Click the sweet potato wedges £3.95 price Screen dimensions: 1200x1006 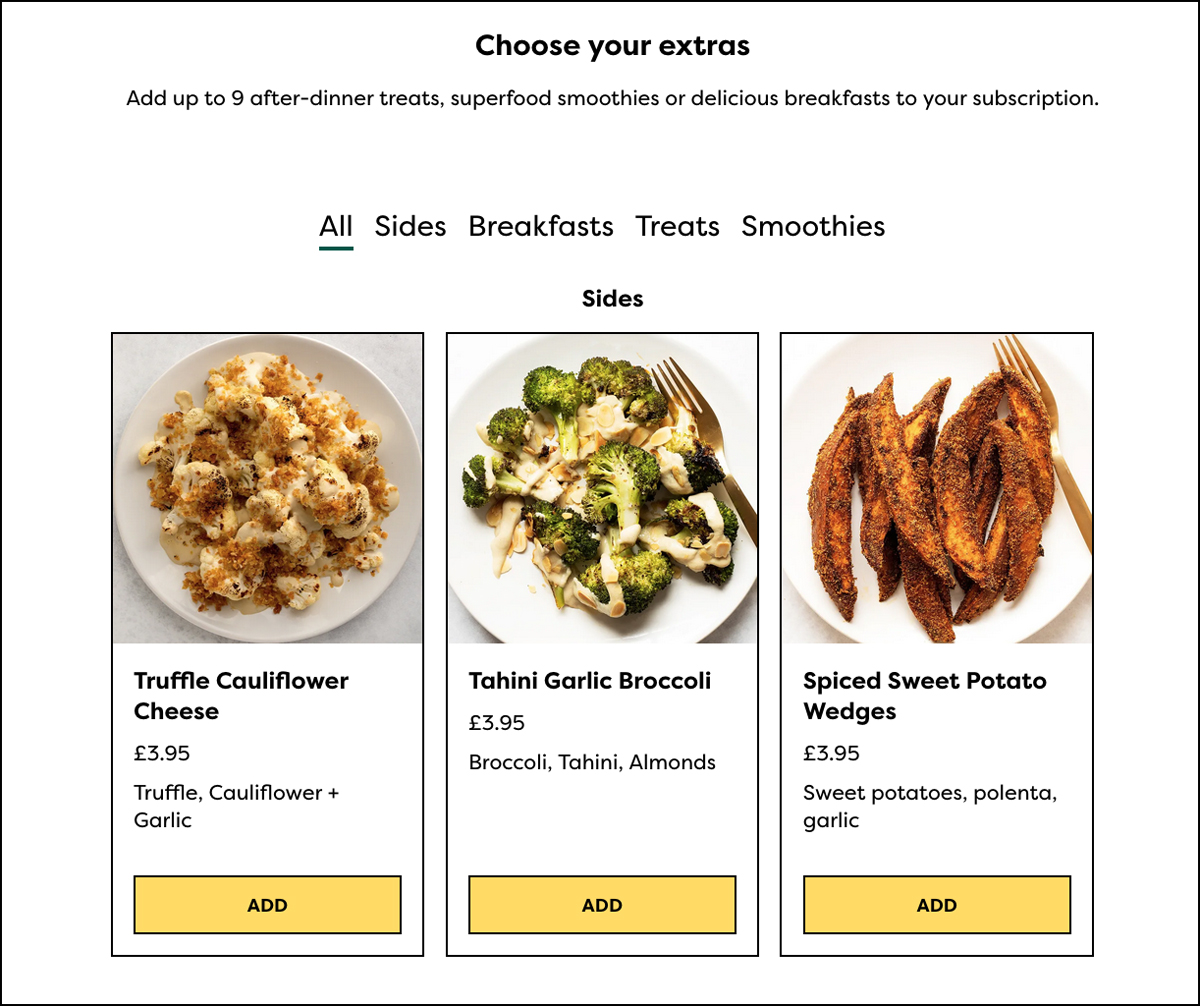click(x=831, y=753)
